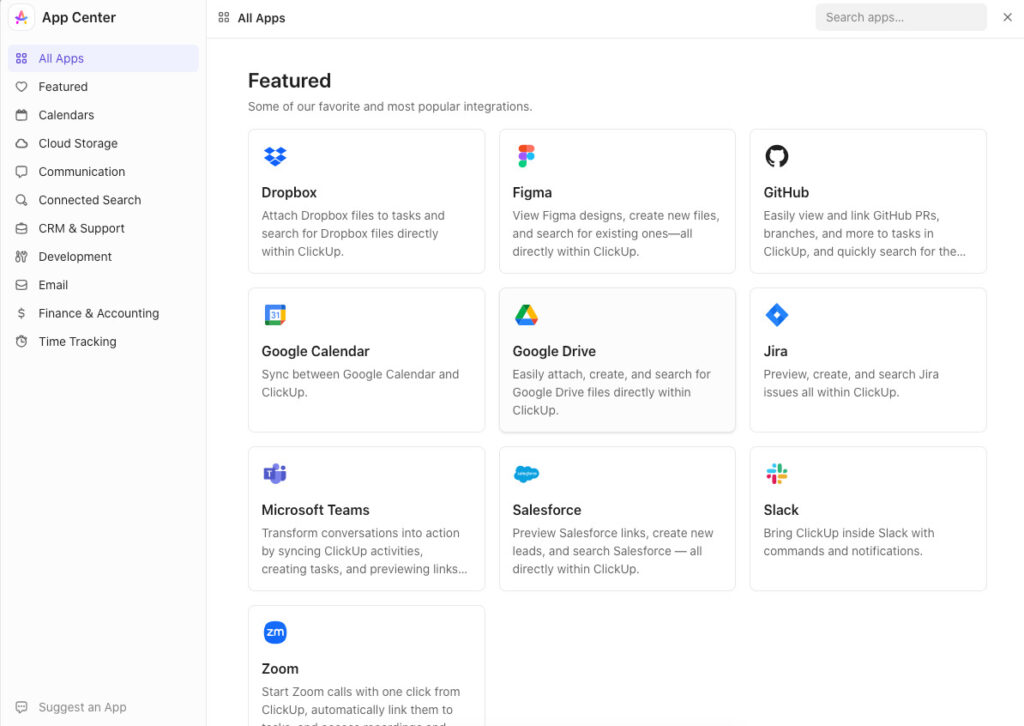The height and width of the screenshot is (726, 1024).
Task: Click the Google Calendar logo icon
Action: 275,315
